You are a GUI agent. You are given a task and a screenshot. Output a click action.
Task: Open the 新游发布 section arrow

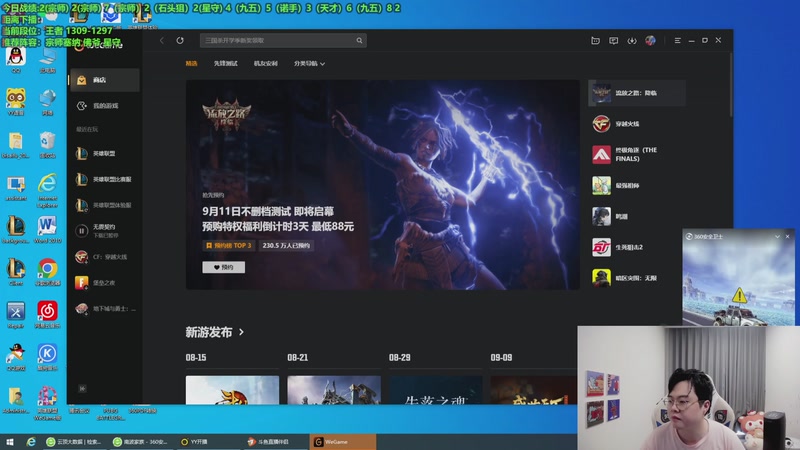pos(241,332)
